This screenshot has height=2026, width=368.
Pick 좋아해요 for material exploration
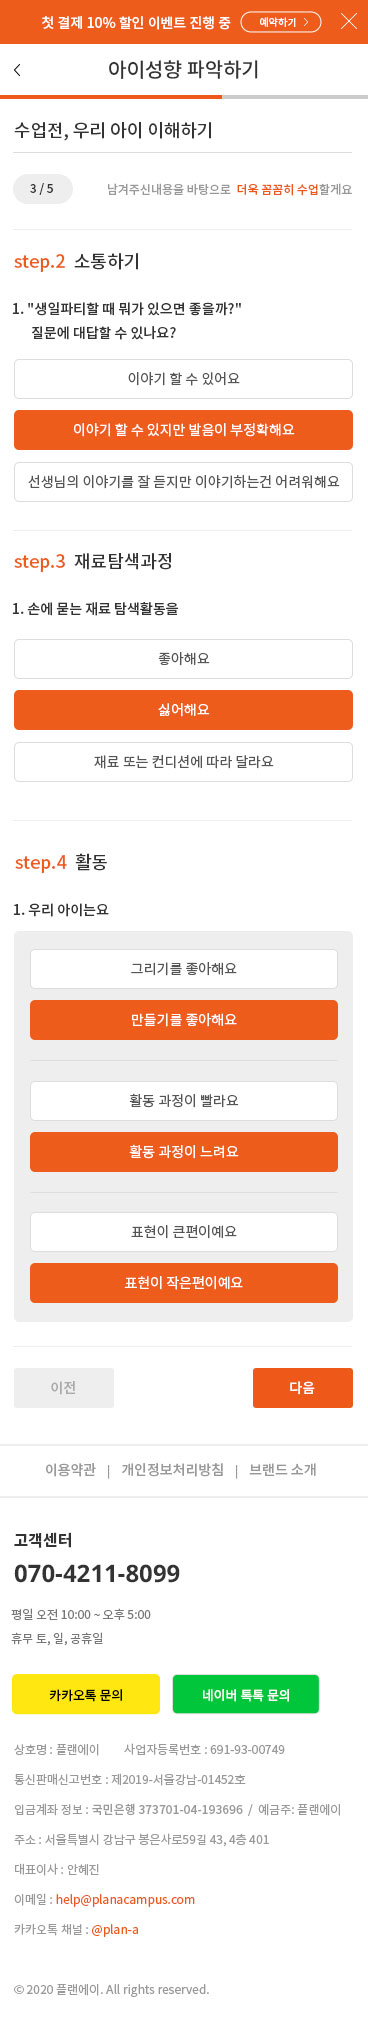(x=183, y=659)
